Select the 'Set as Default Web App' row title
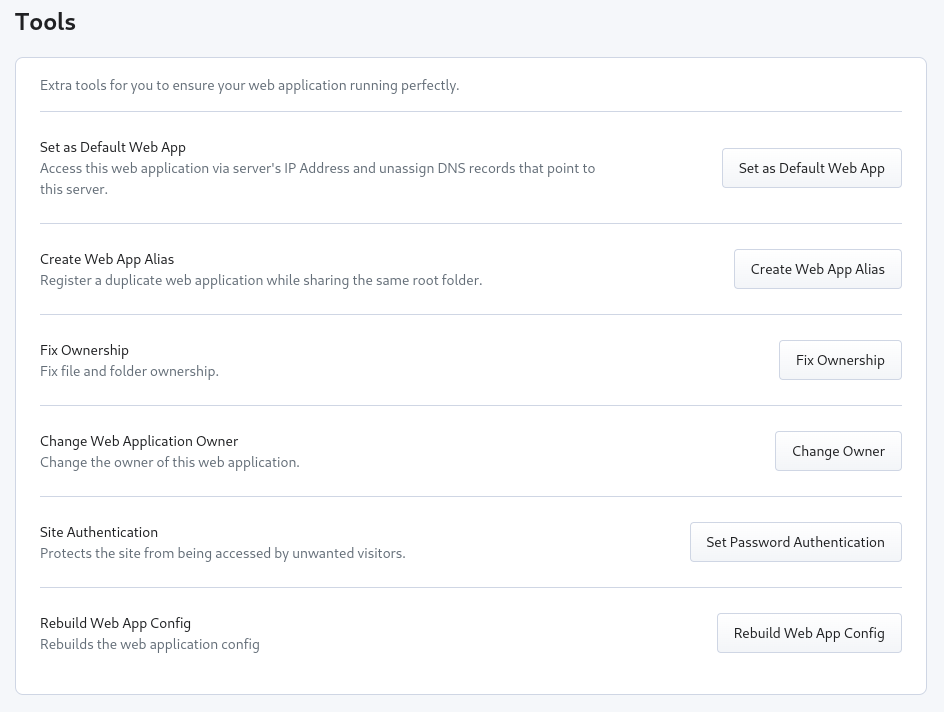The height and width of the screenshot is (712, 944). [113, 147]
